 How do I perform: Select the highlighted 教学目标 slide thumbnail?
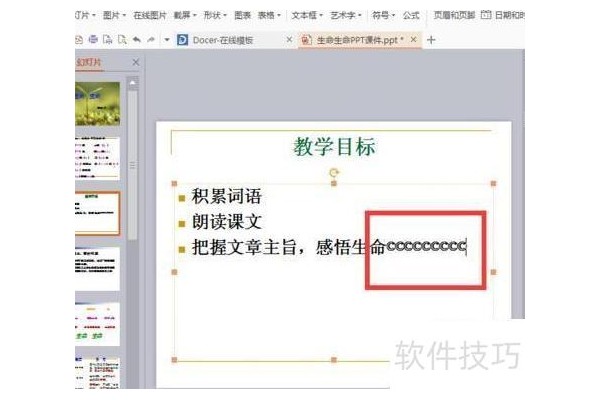pos(98,213)
